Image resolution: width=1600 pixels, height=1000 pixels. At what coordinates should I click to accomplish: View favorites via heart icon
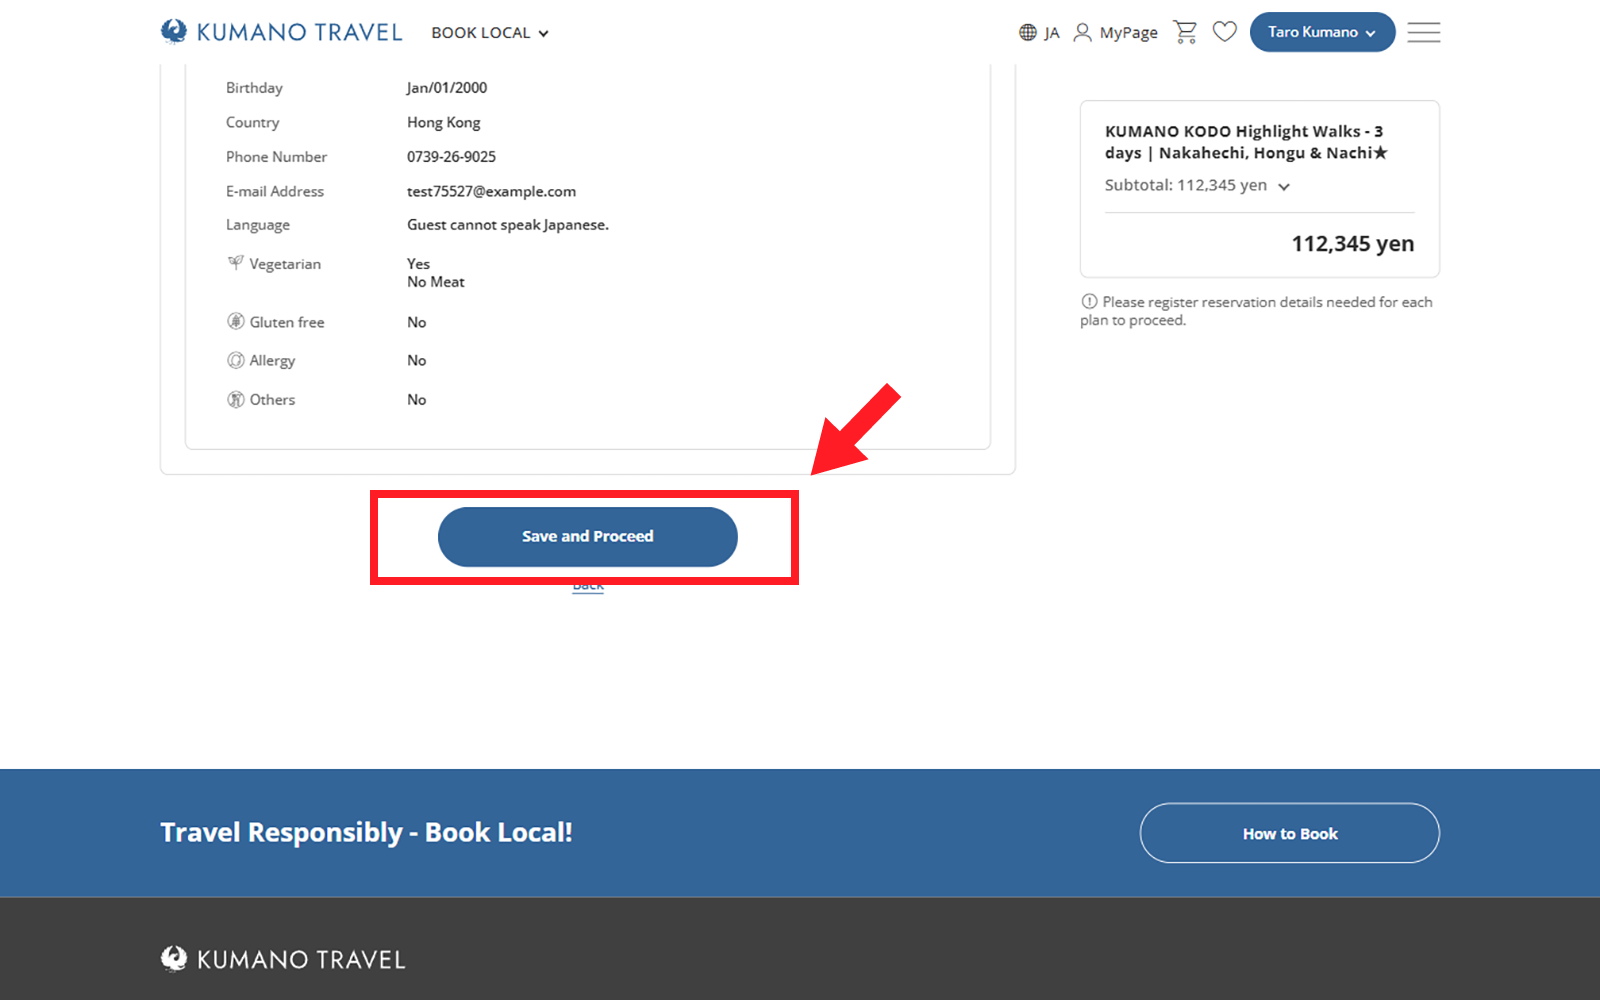[1224, 32]
